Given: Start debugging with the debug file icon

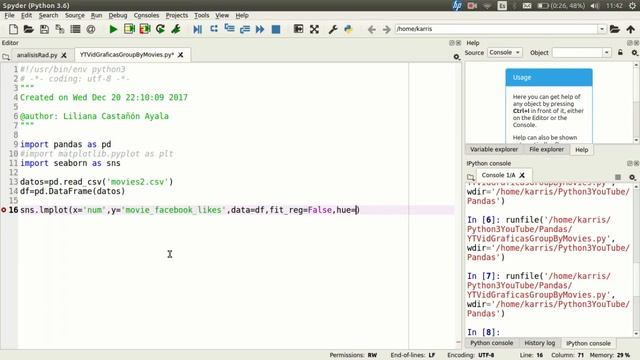Looking at the screenshot, I should 198,29.
